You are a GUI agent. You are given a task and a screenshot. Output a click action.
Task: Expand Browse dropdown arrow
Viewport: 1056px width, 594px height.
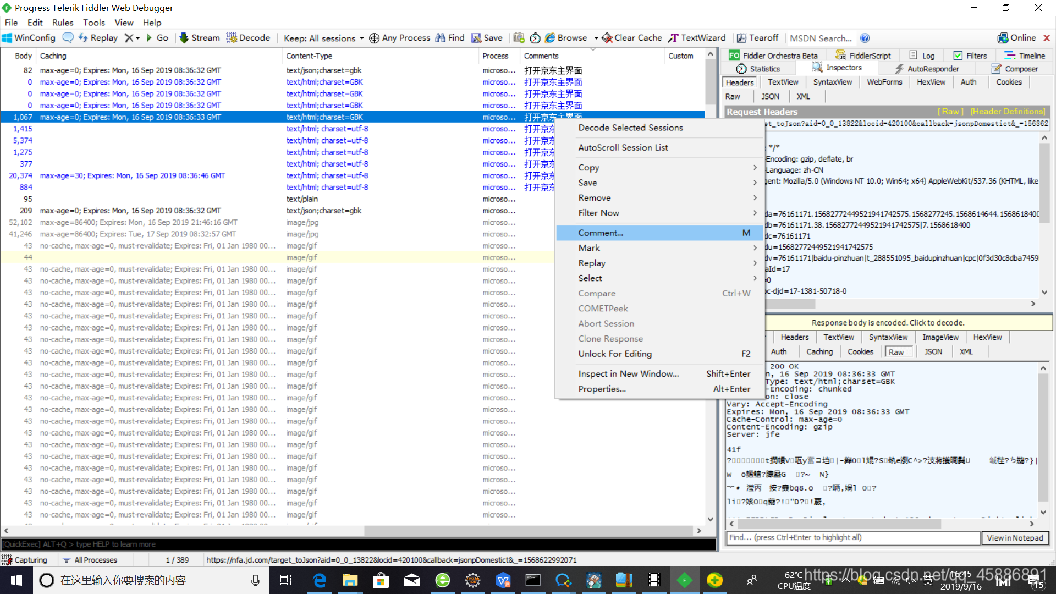(596, 38)
